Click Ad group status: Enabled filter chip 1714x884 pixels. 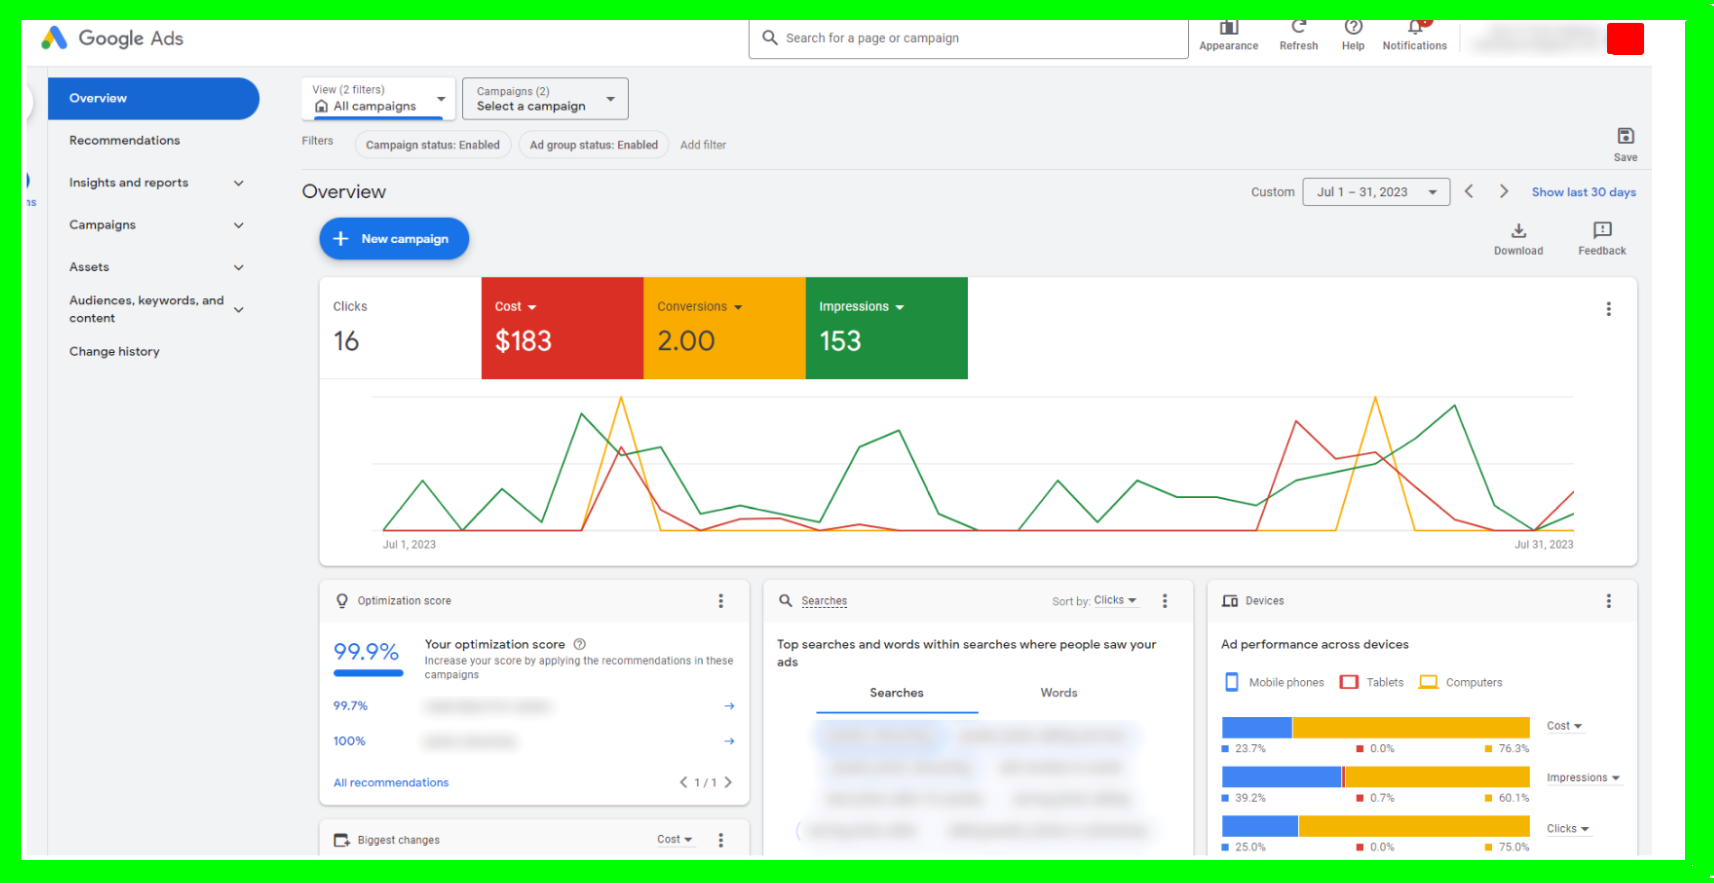click(594, 145)
